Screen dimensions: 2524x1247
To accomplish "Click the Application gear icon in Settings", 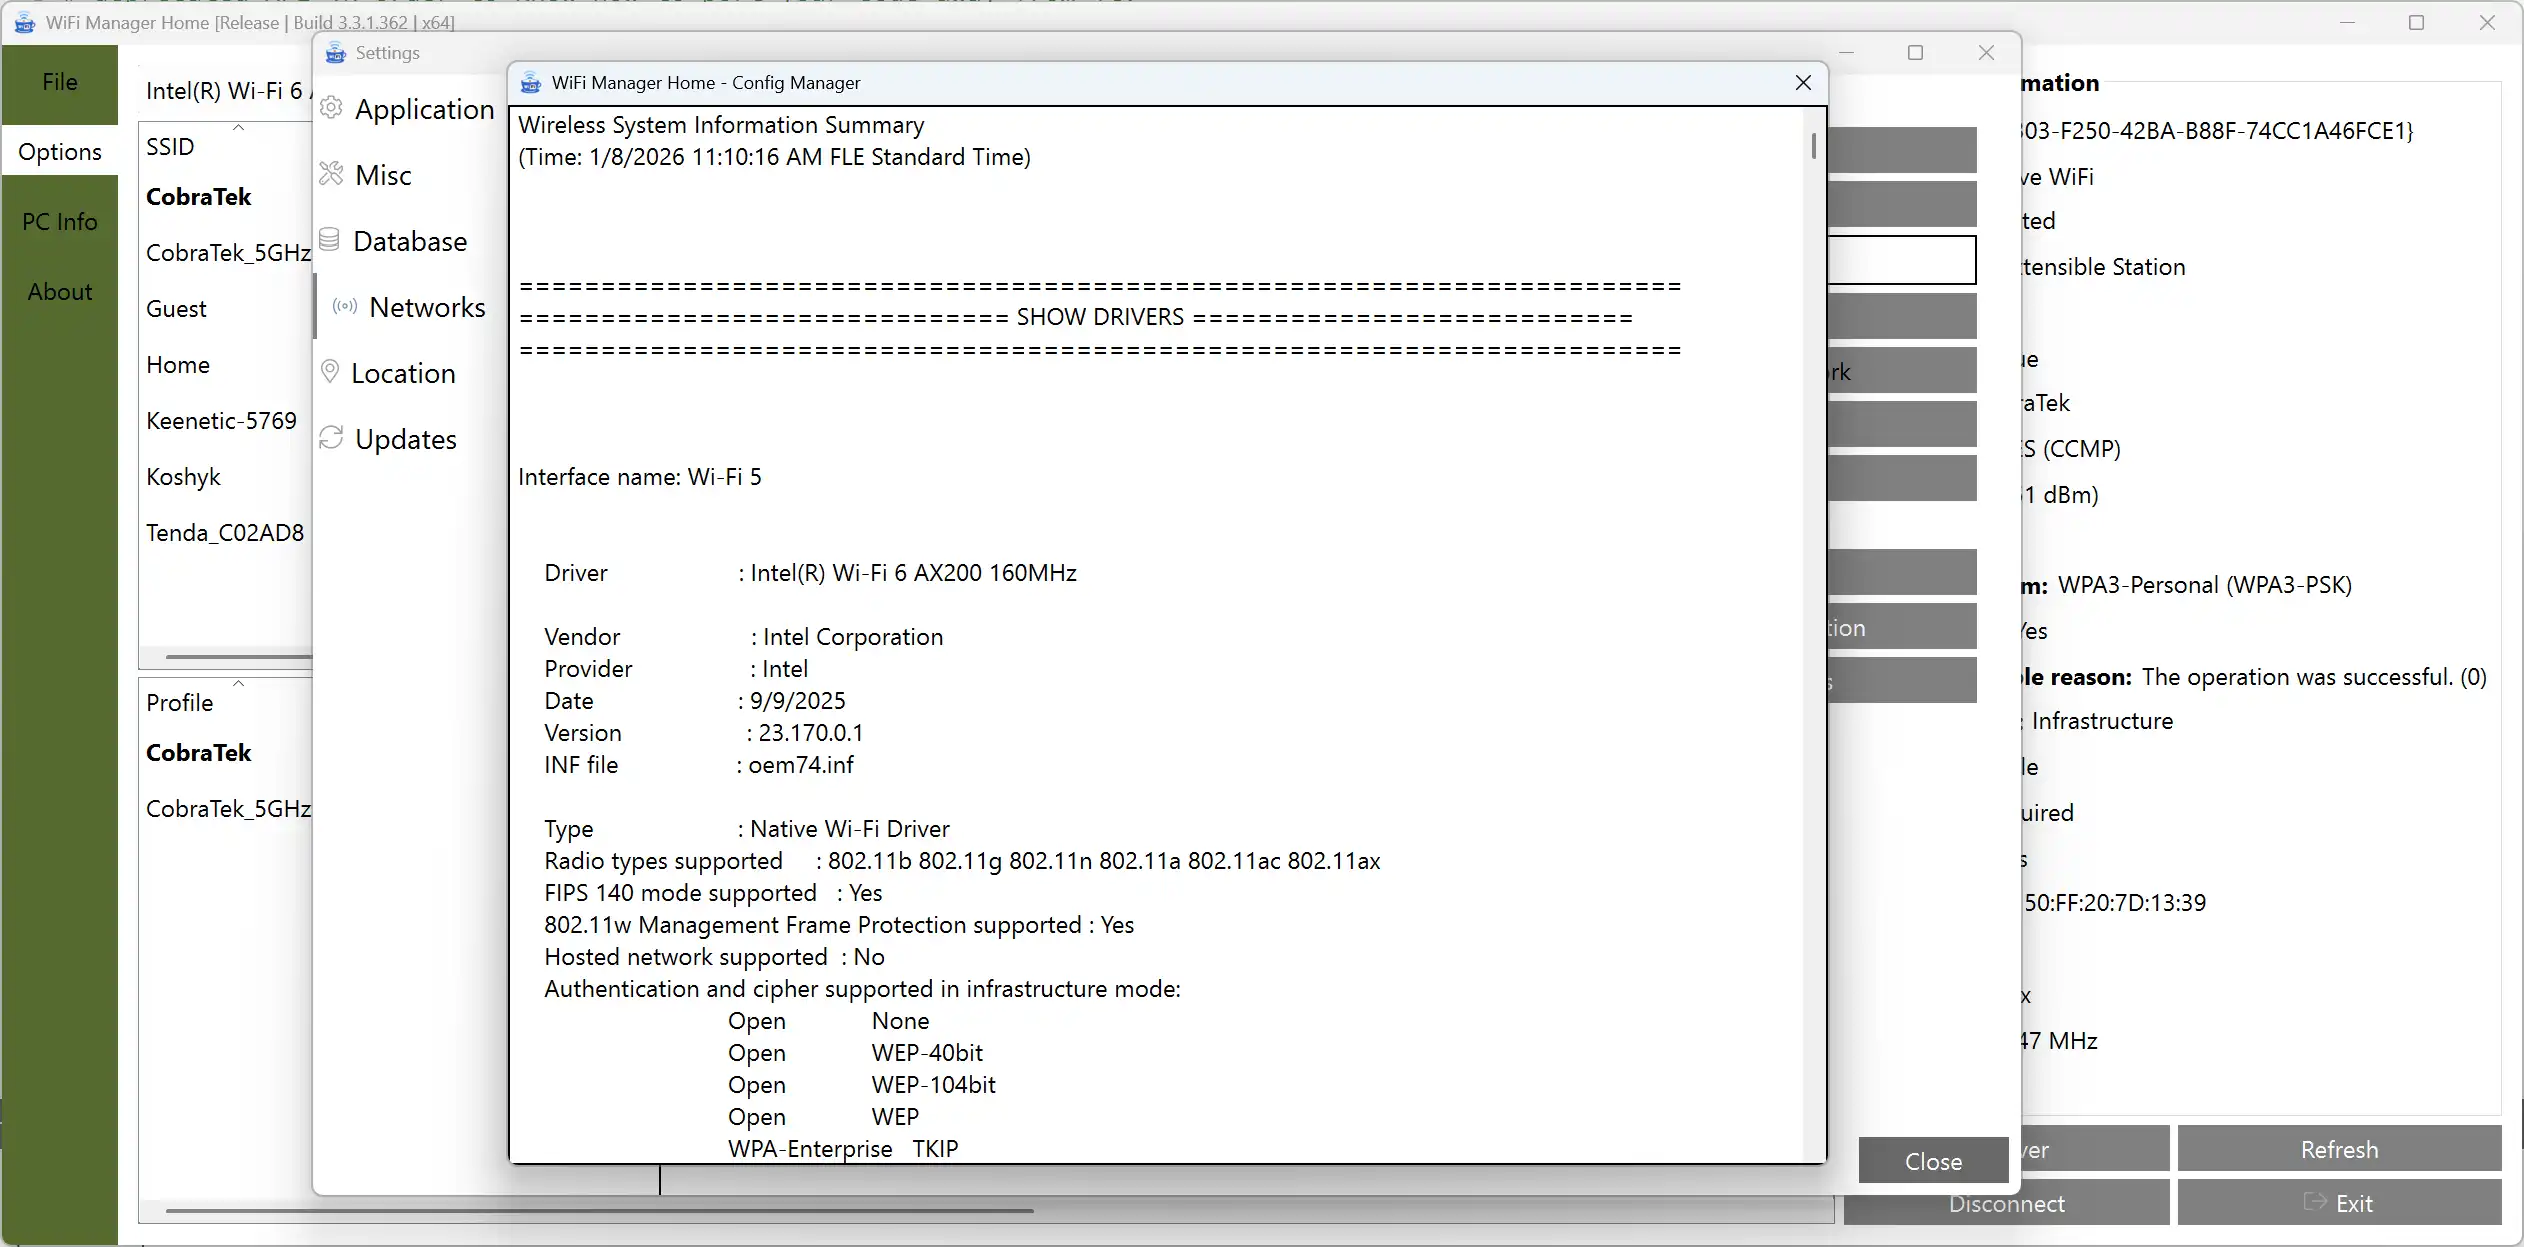I will 332,108.
